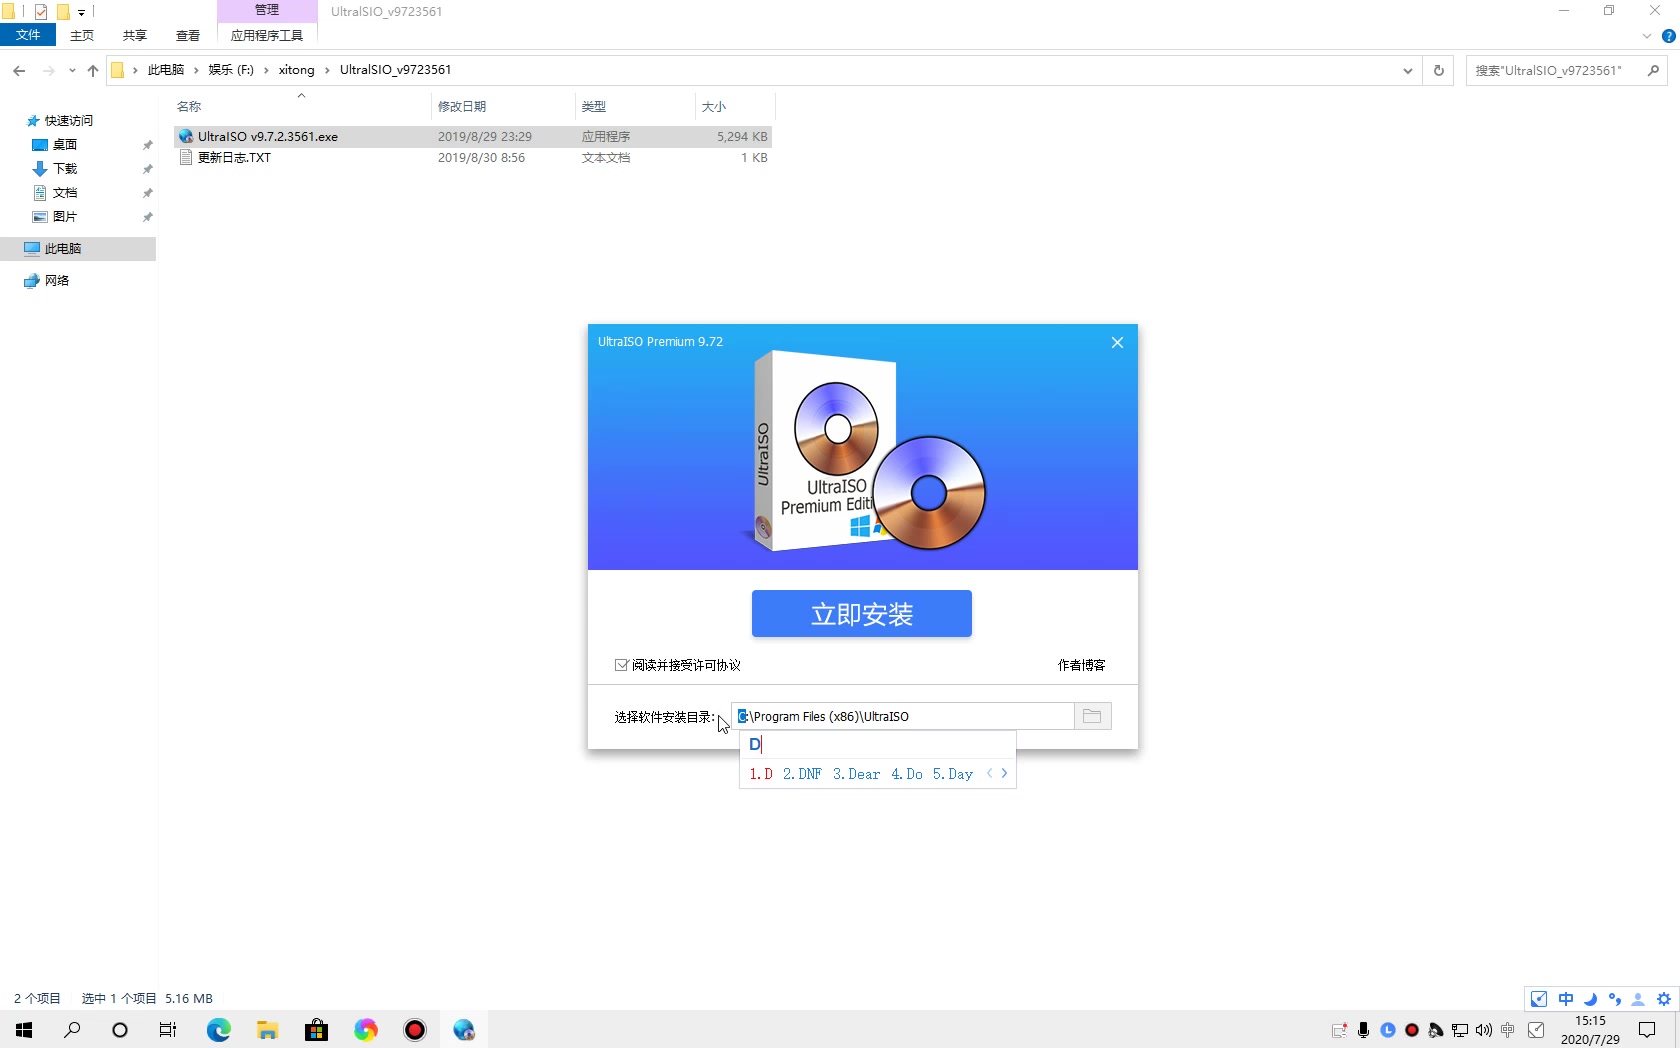Sort by the 大小 column header
The height and width of the screenshot is (1048, 1680).
(735, 106)
